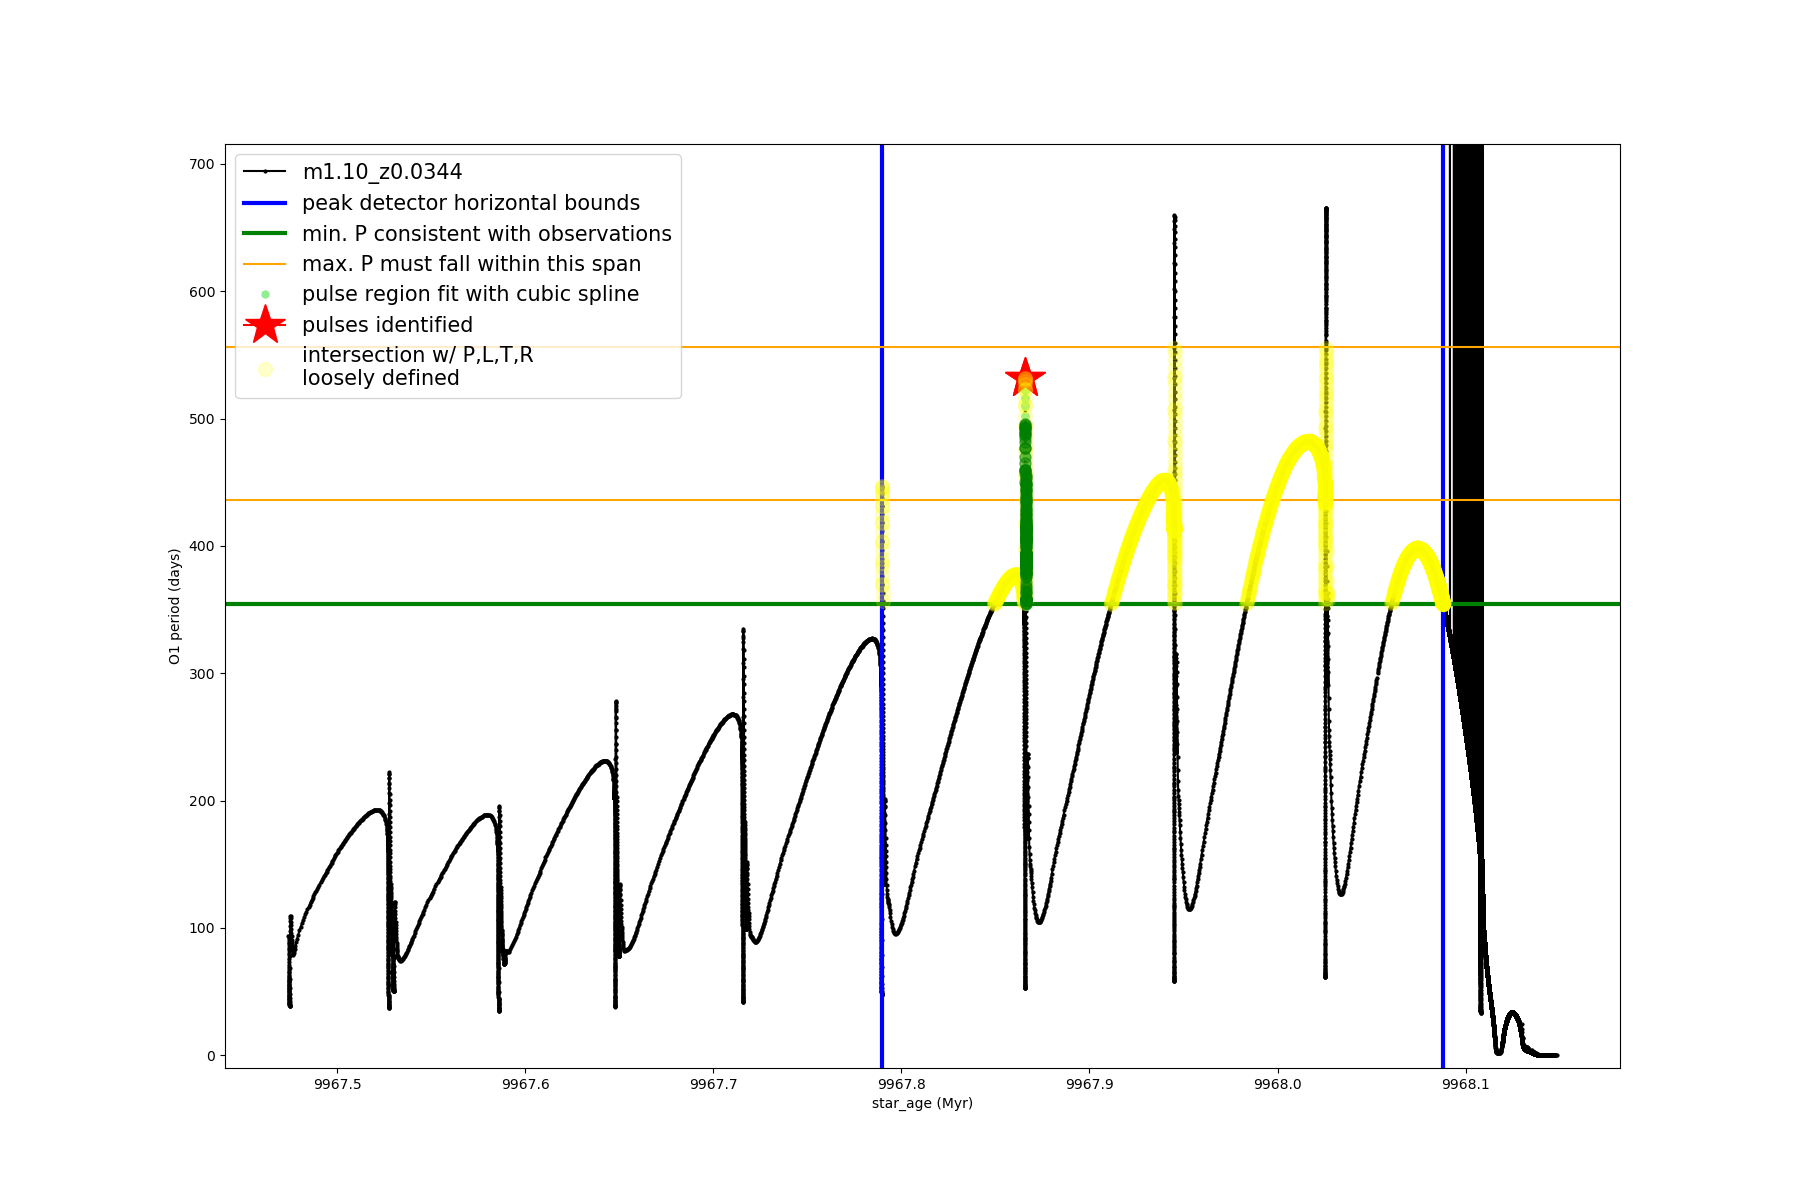The image size is (1800, 1200).
Task: Click the 'pulses identified' legend text
Action: coord(387,325)
